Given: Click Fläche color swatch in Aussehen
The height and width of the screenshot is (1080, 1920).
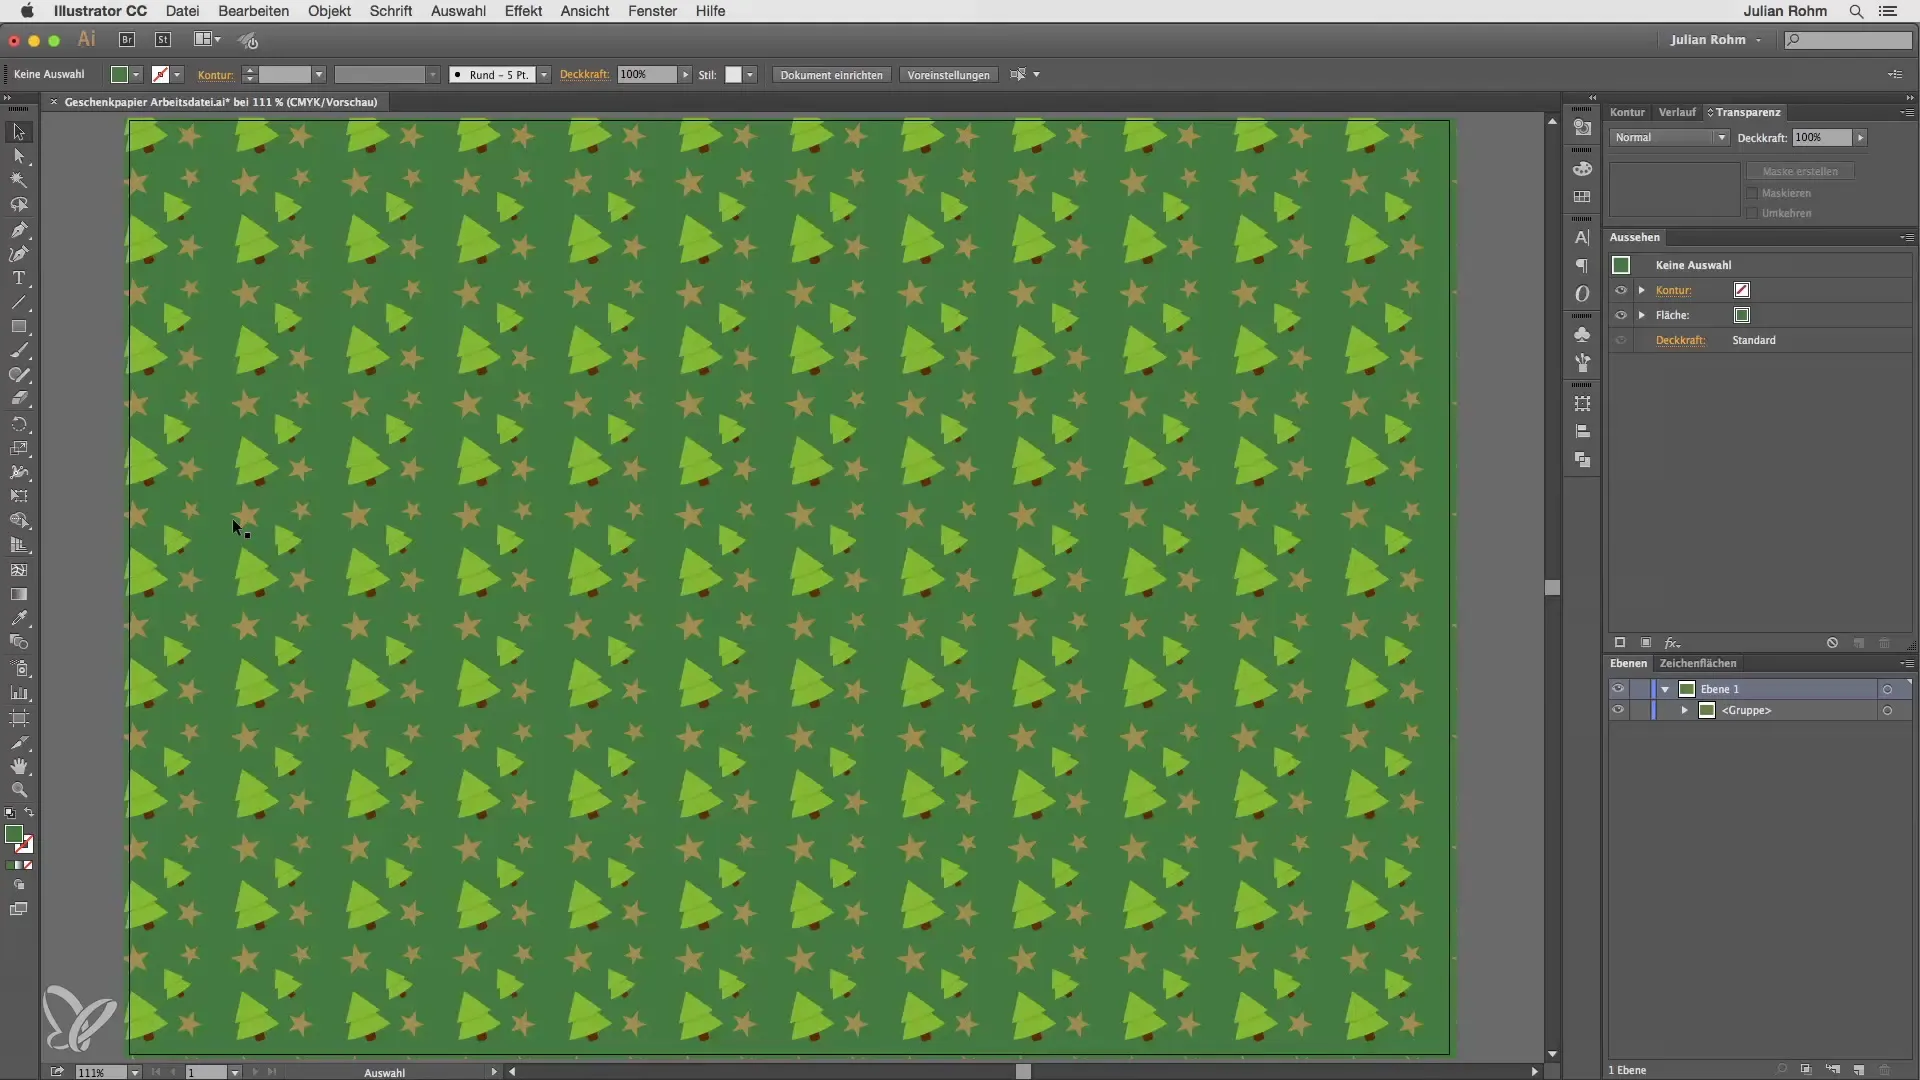Looking at the screenshot, I should coord(1742,315).
